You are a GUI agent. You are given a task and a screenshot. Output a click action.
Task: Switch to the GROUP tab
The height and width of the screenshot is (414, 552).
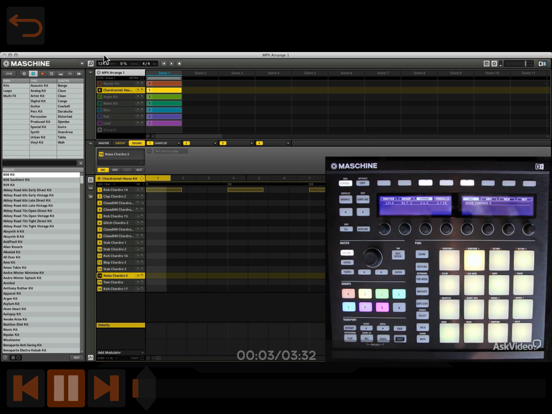[120, 143]
